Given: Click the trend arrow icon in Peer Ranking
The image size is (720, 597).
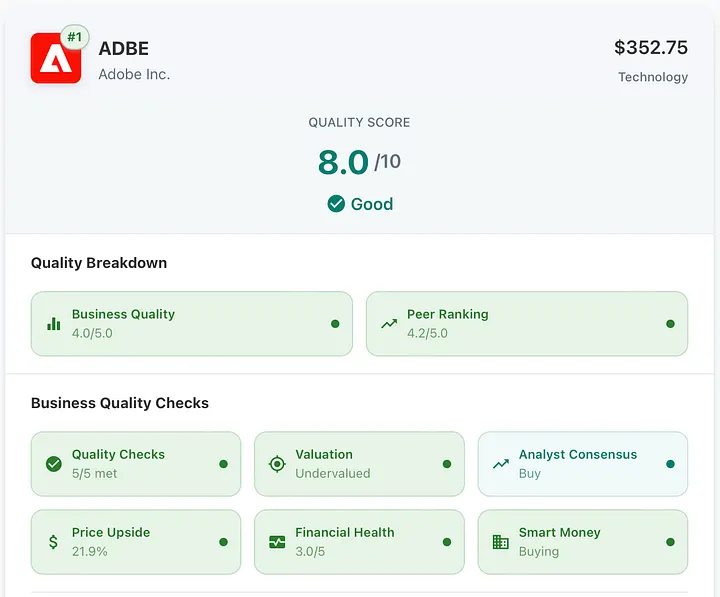Looking at the screenshot, I should click(x=389, y=324).
